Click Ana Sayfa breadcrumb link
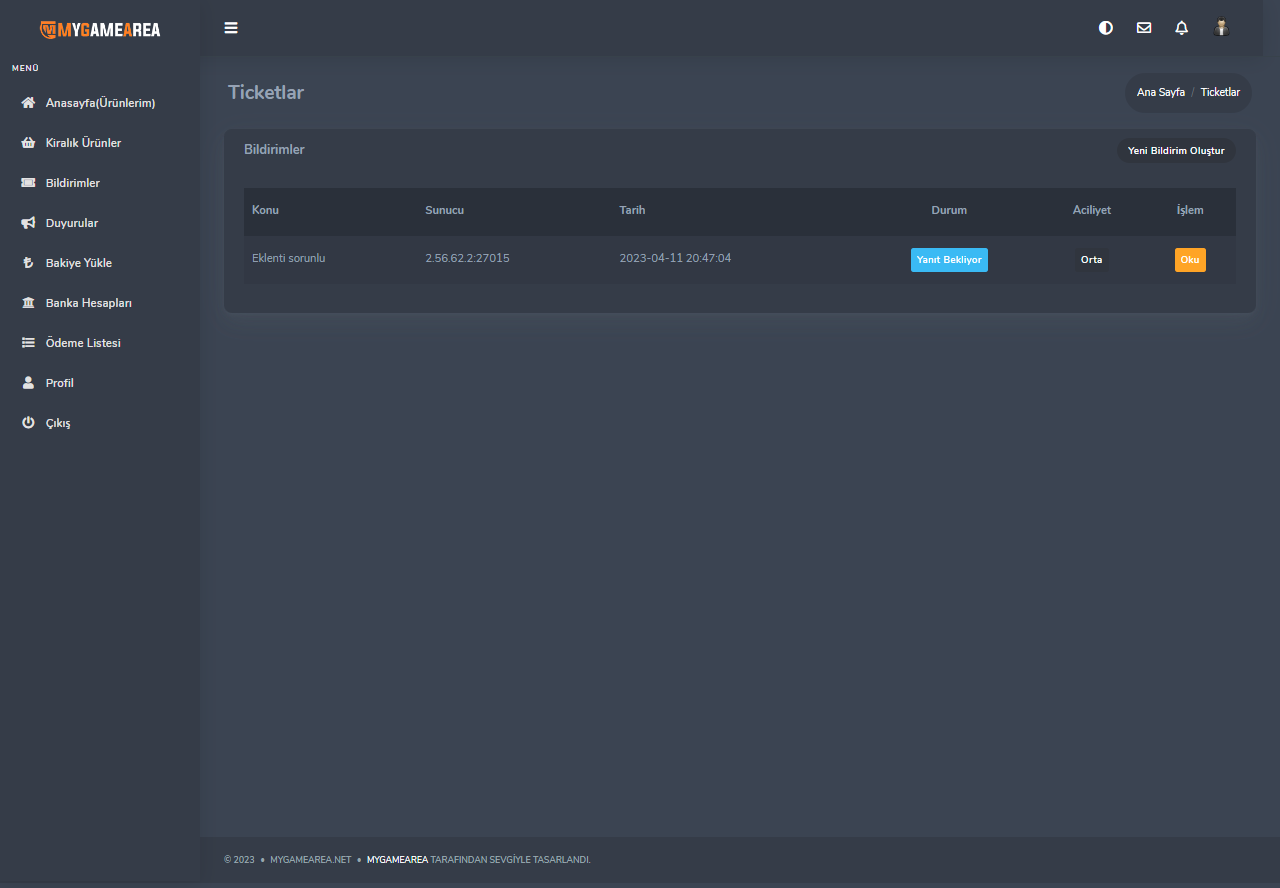Viewport: 1280px width, 888px height. [1160, 92]
